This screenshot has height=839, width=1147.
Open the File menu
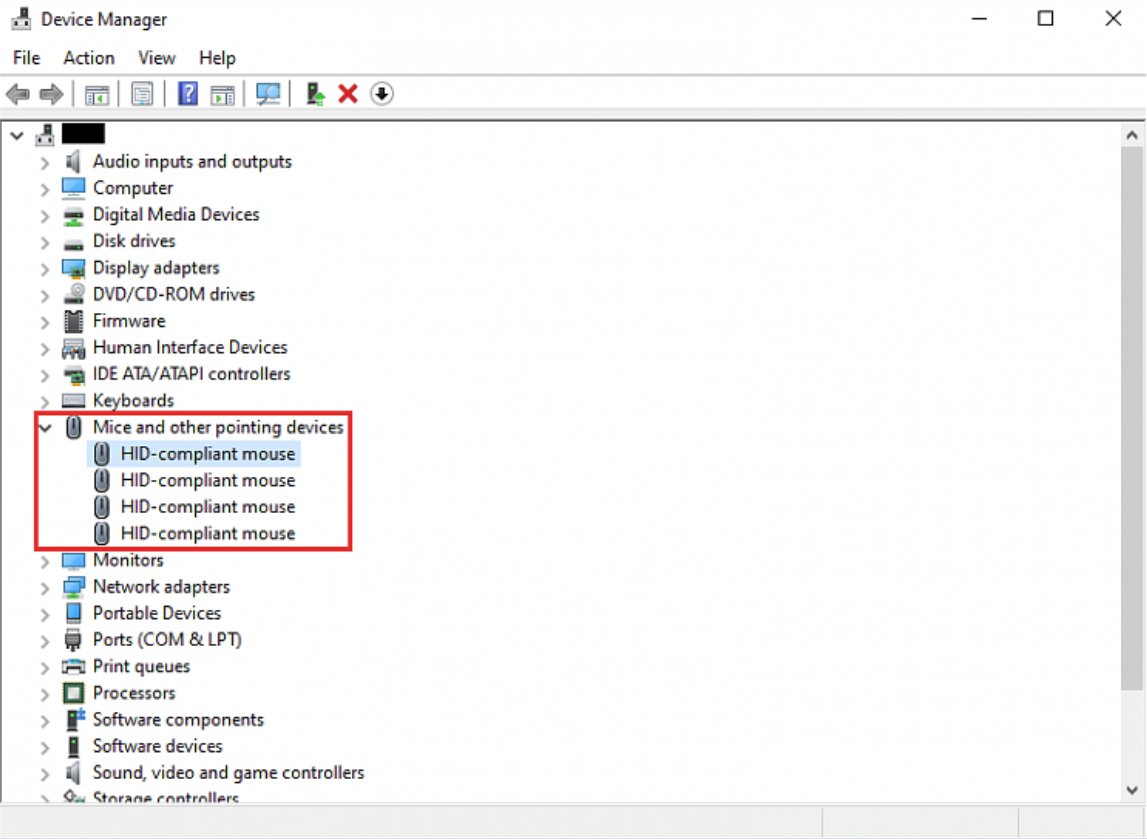tap(27, 58)
